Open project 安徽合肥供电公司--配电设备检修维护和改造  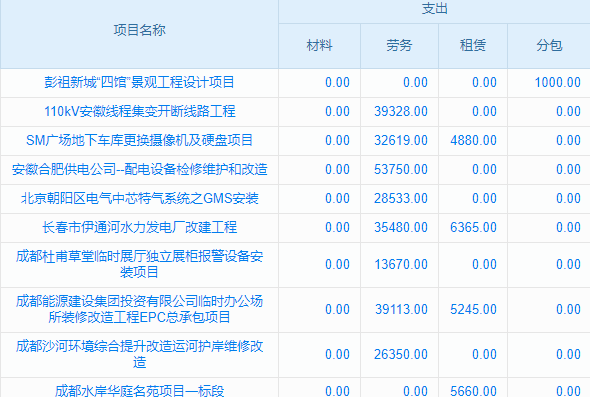pyautogui.click(x=139, y=169)
